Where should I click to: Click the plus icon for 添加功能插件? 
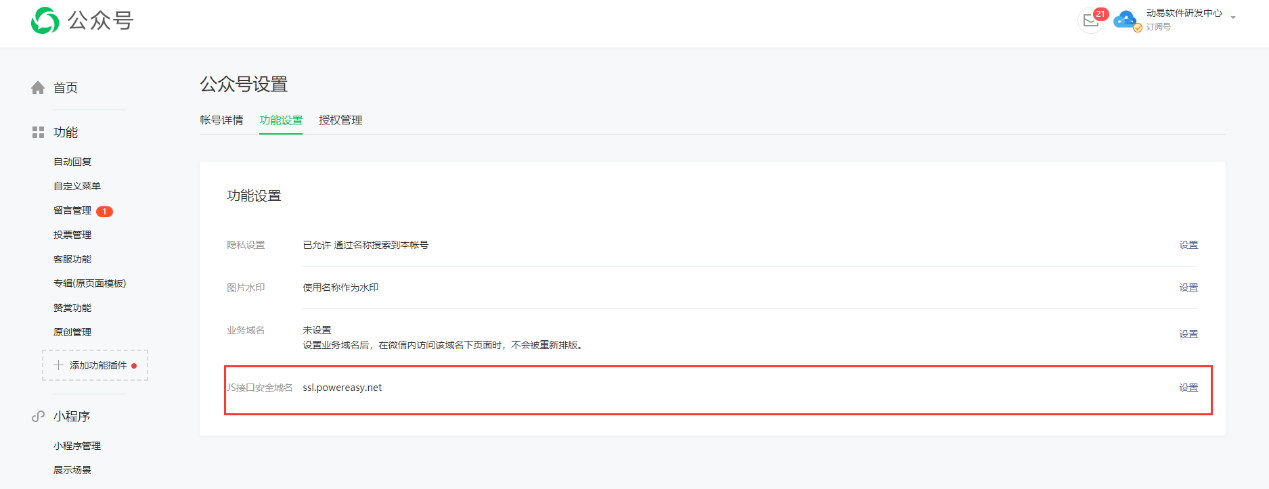tap(58, 366)
